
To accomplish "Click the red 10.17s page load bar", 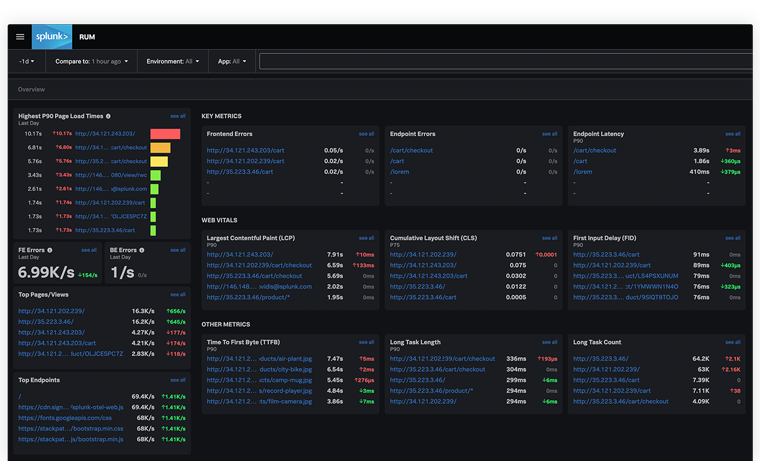I will coord(165,134).
